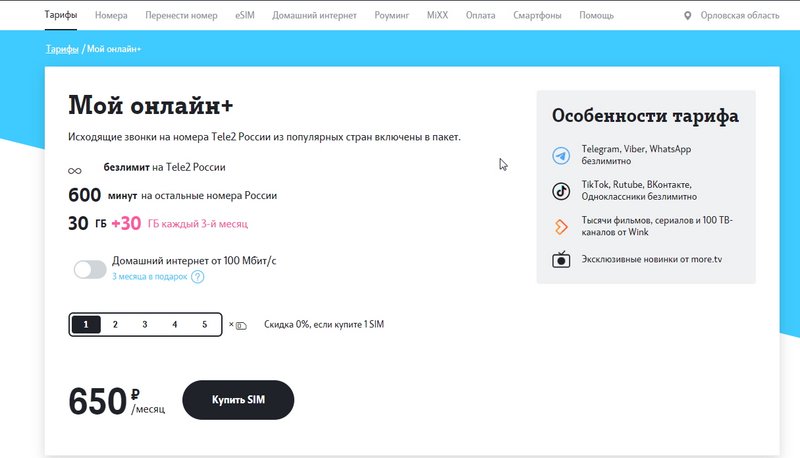The height and width of the screenshot is (458, 800).
Task: Select 5 SIMs in quantity selector
Action: pyautogui.click(x=205, y=324)
